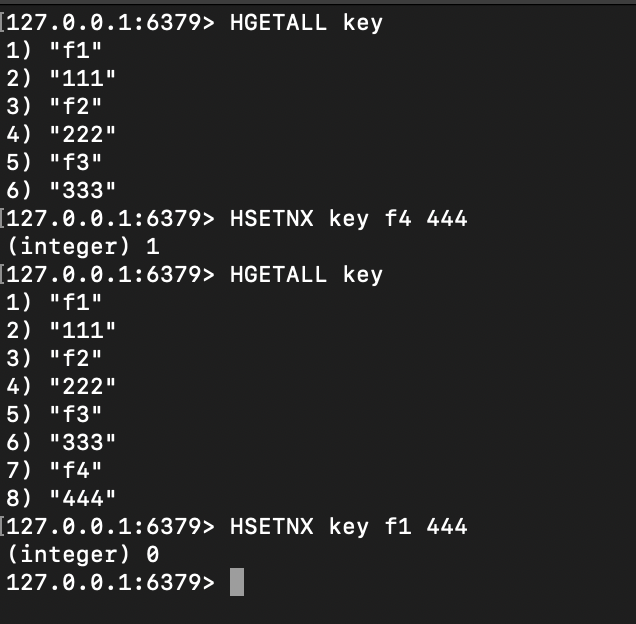Click the last empty 127.0.0.1:6379> prompt text
Image resolution: width=636 pixels, height=624 pixels.
point(110,583)
